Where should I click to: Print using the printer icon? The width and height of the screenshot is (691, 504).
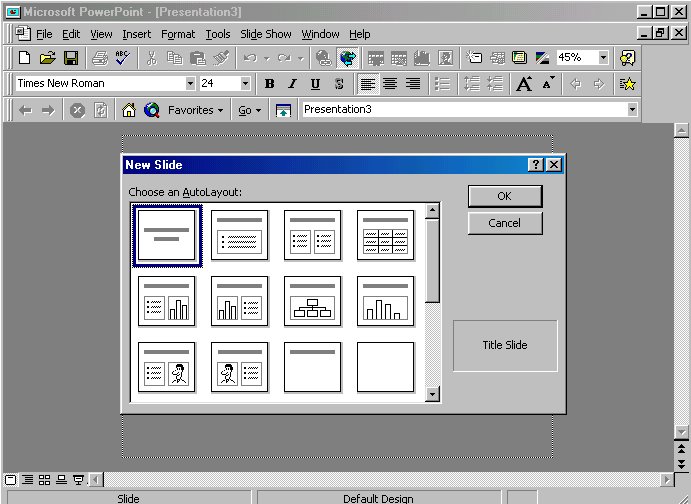click(100, 58)
